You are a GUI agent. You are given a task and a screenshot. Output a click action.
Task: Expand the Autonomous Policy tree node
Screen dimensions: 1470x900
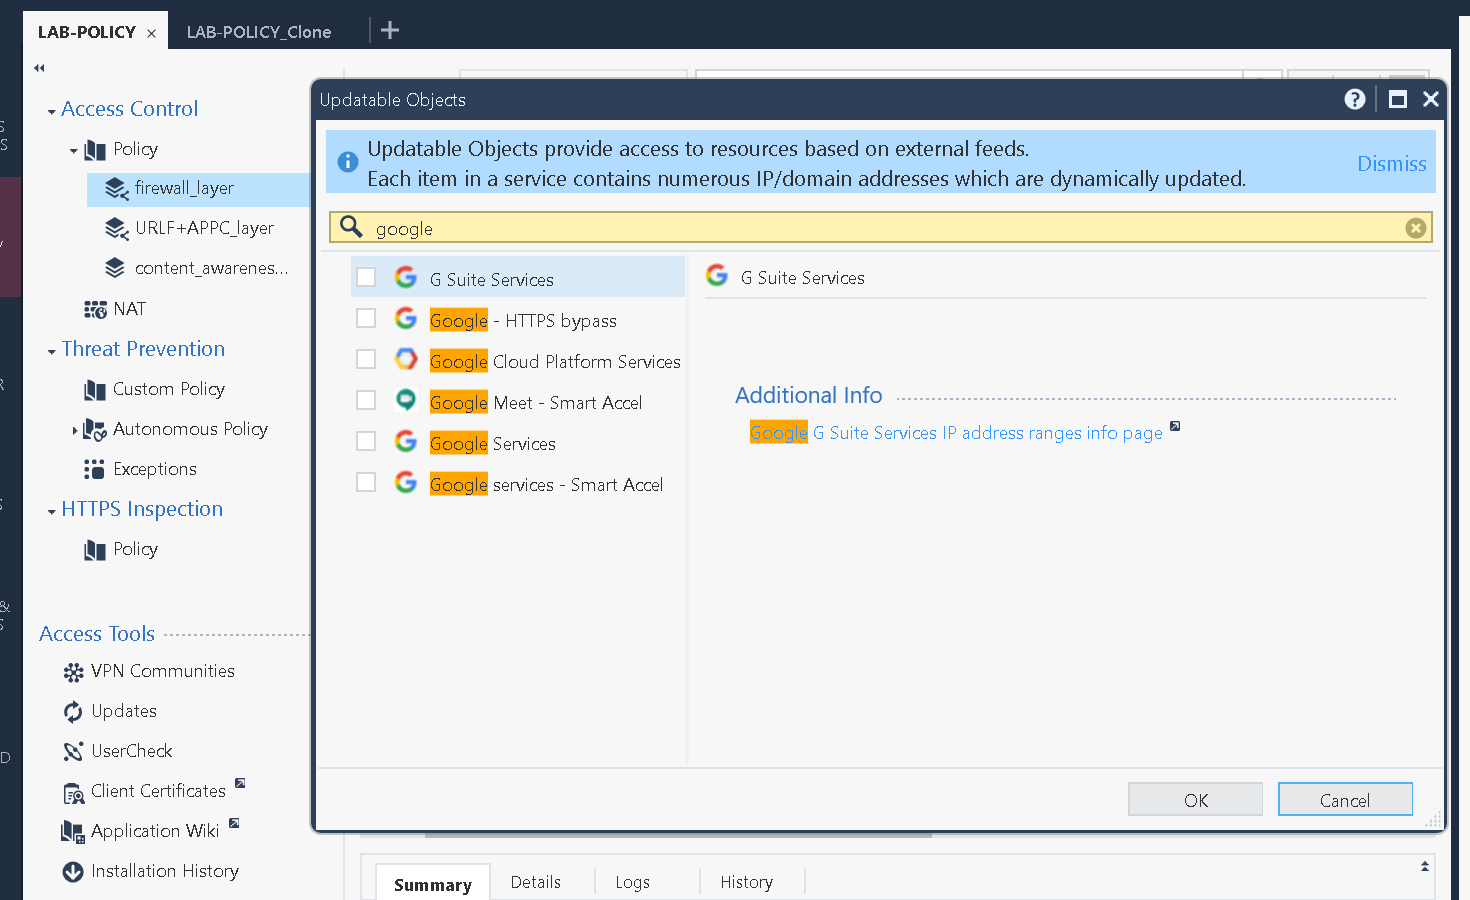pyautogui.click(x=75, y=430)
